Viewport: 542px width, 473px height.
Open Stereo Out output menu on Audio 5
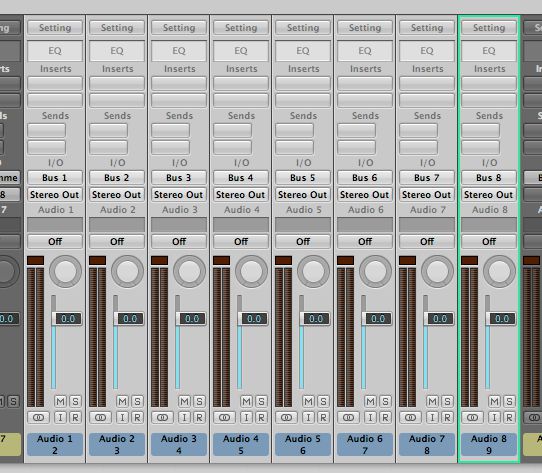pyautogui.click(x=303, y=195)
